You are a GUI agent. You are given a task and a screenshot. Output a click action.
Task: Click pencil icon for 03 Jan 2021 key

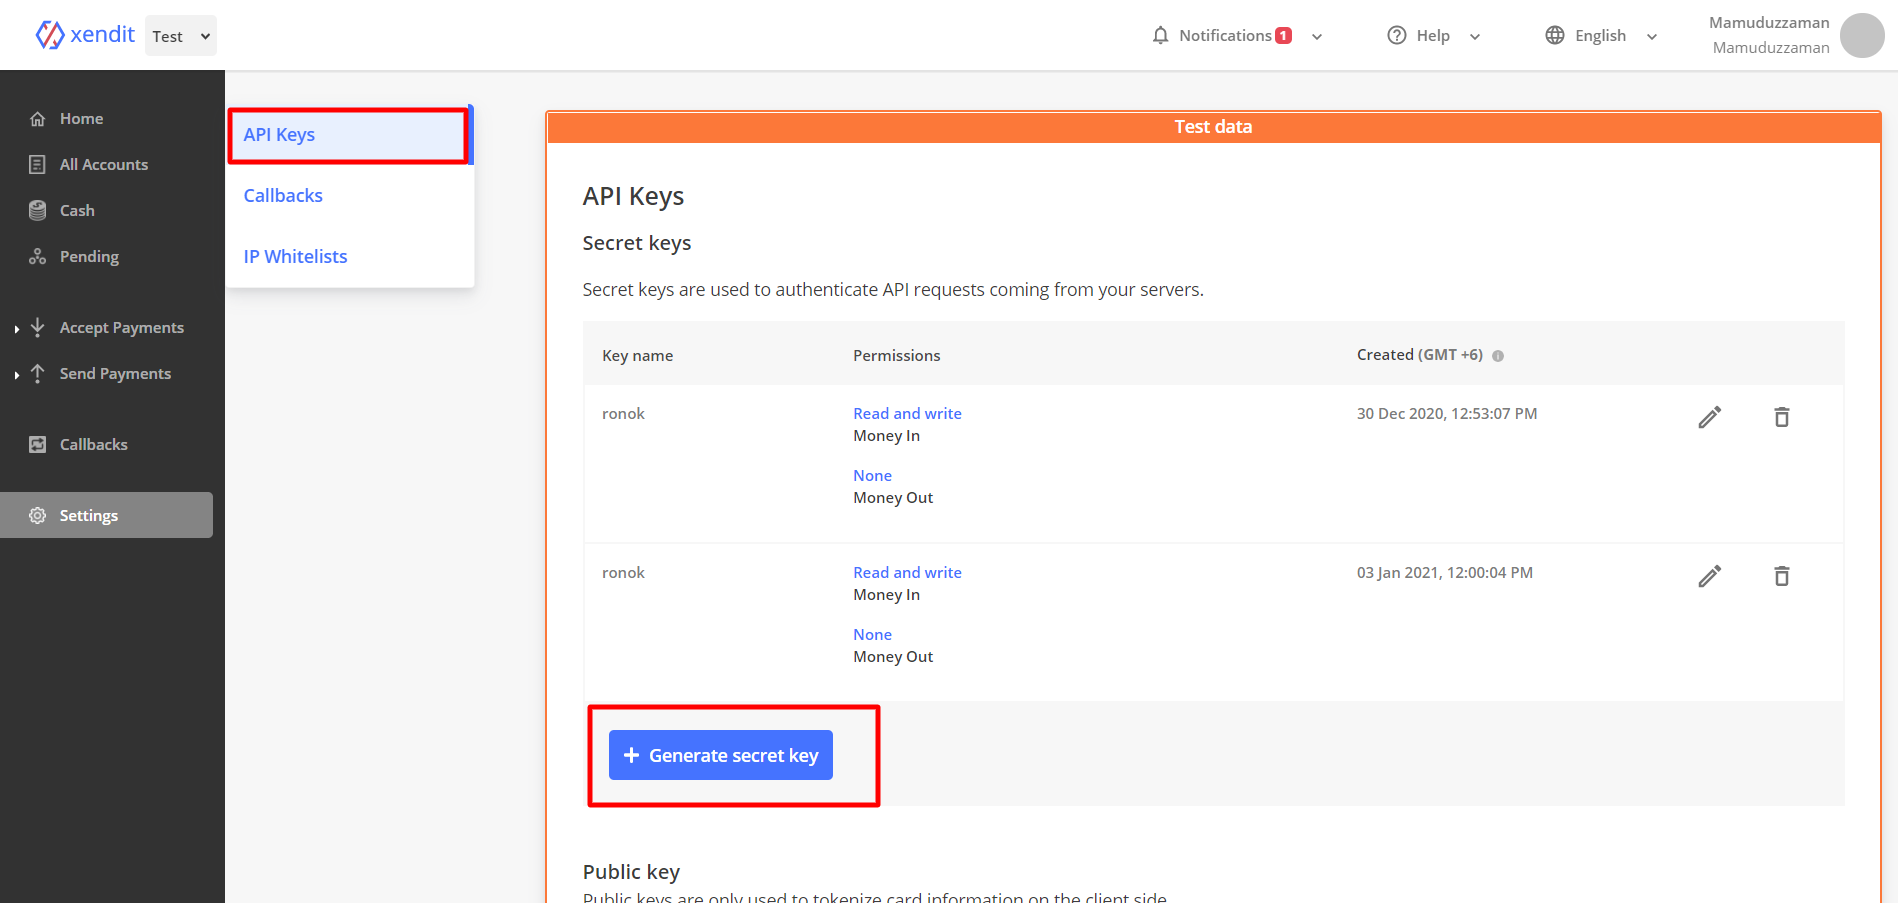pyautogui.click(x=1709, y=576)
